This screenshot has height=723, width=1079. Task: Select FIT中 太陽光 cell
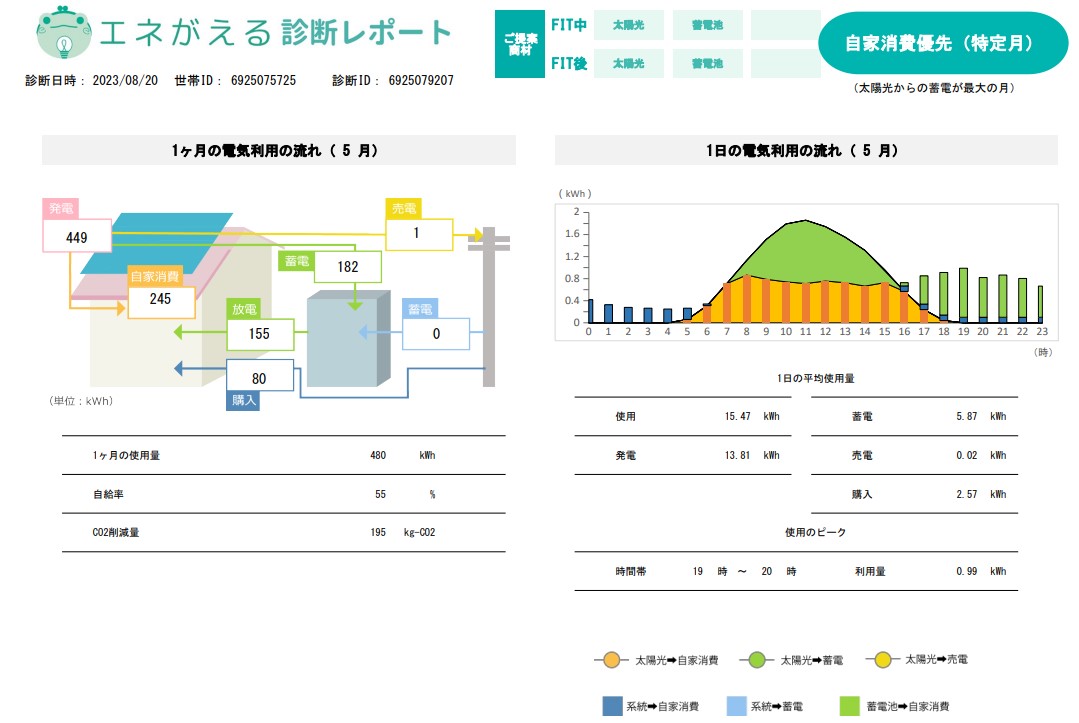[629, 25]
